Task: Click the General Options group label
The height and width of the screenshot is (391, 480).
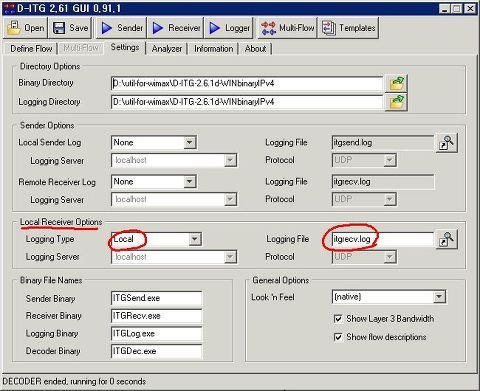Action: 281,280
